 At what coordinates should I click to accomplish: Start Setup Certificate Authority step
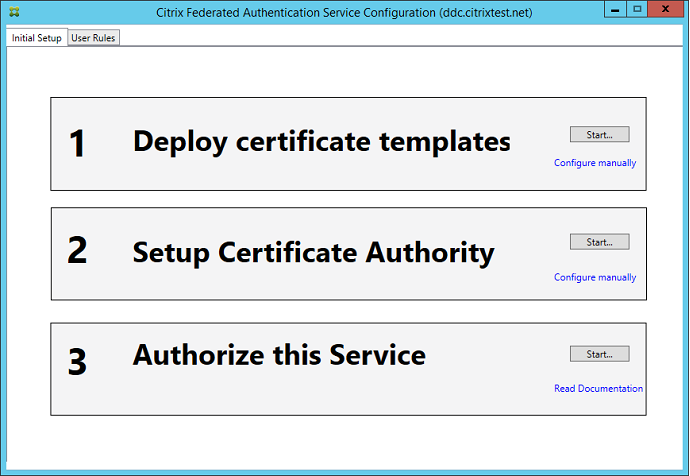pos(599,242)
